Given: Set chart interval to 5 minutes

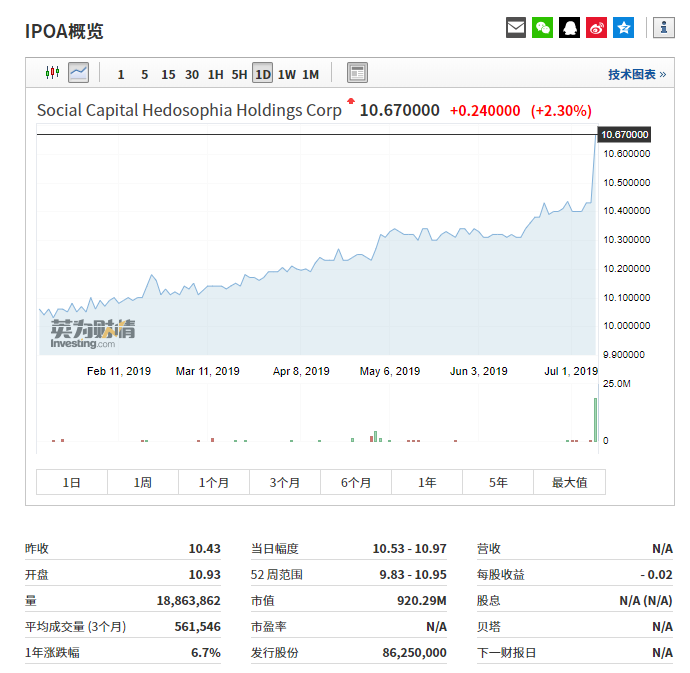Looking at the screenshot, I should 144,74.
